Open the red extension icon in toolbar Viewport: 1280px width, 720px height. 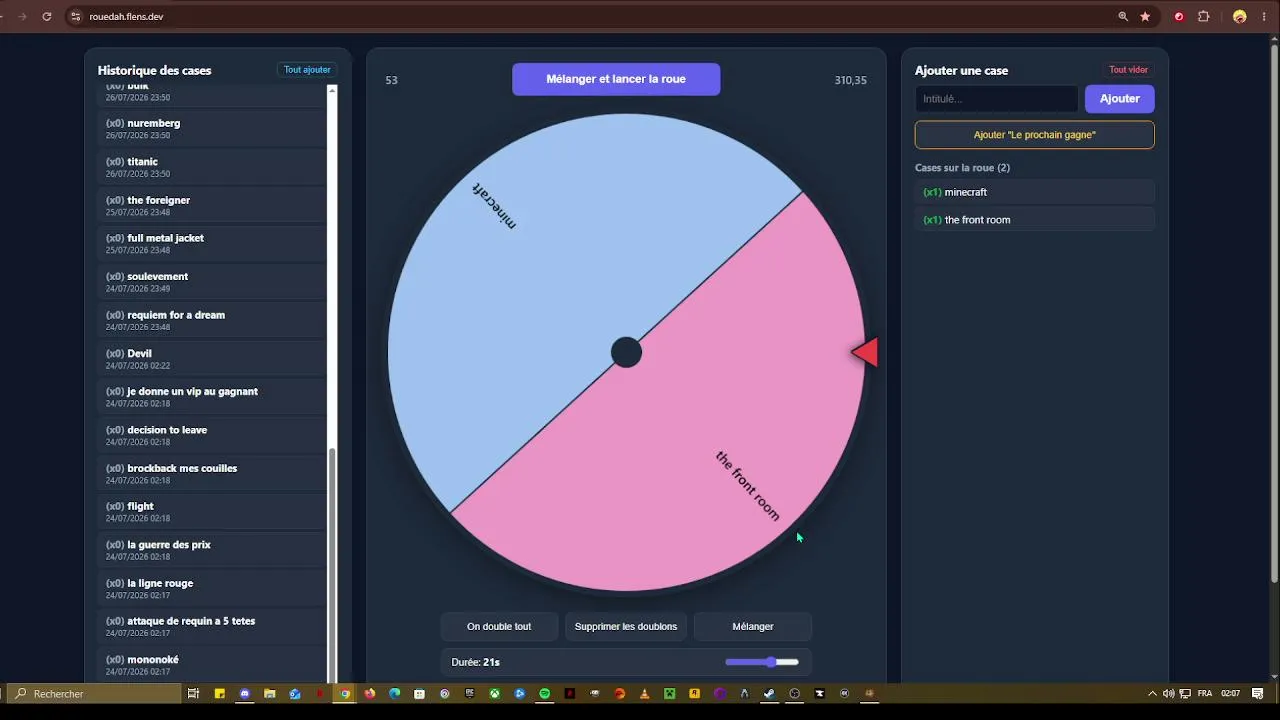coord(1179,17)
